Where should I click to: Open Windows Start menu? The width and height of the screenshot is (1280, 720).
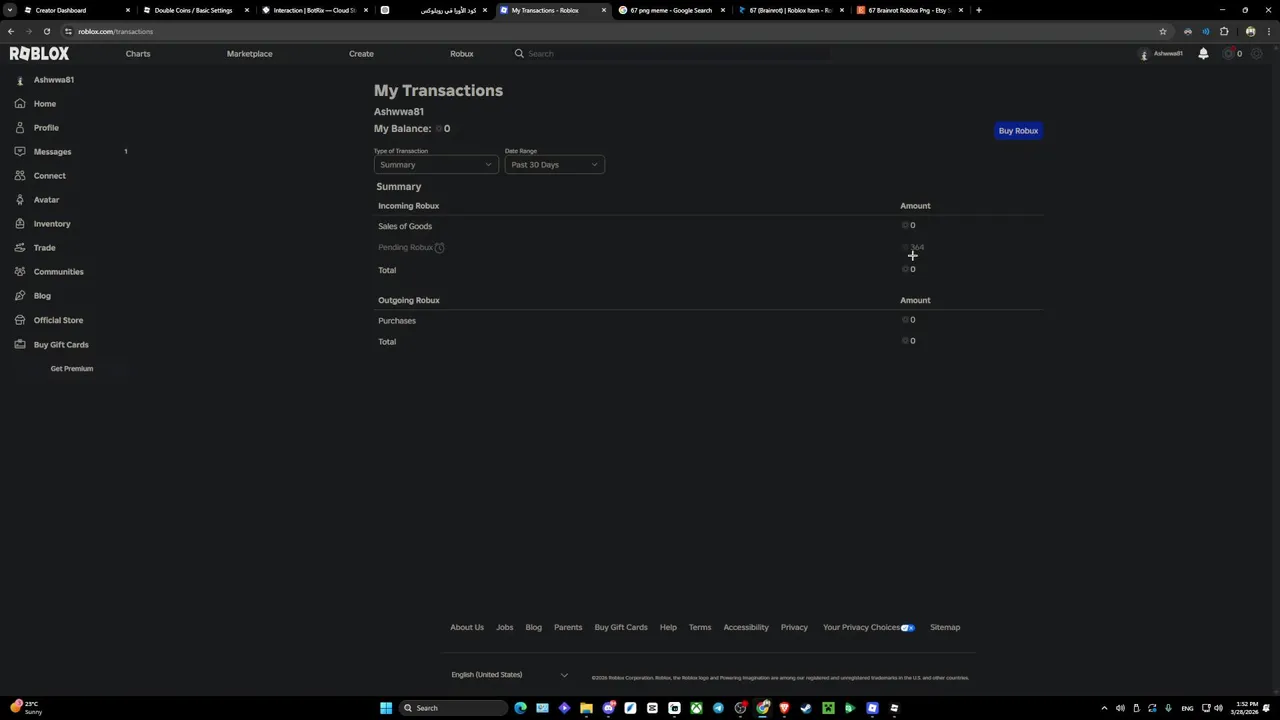(x=386, y=708)
